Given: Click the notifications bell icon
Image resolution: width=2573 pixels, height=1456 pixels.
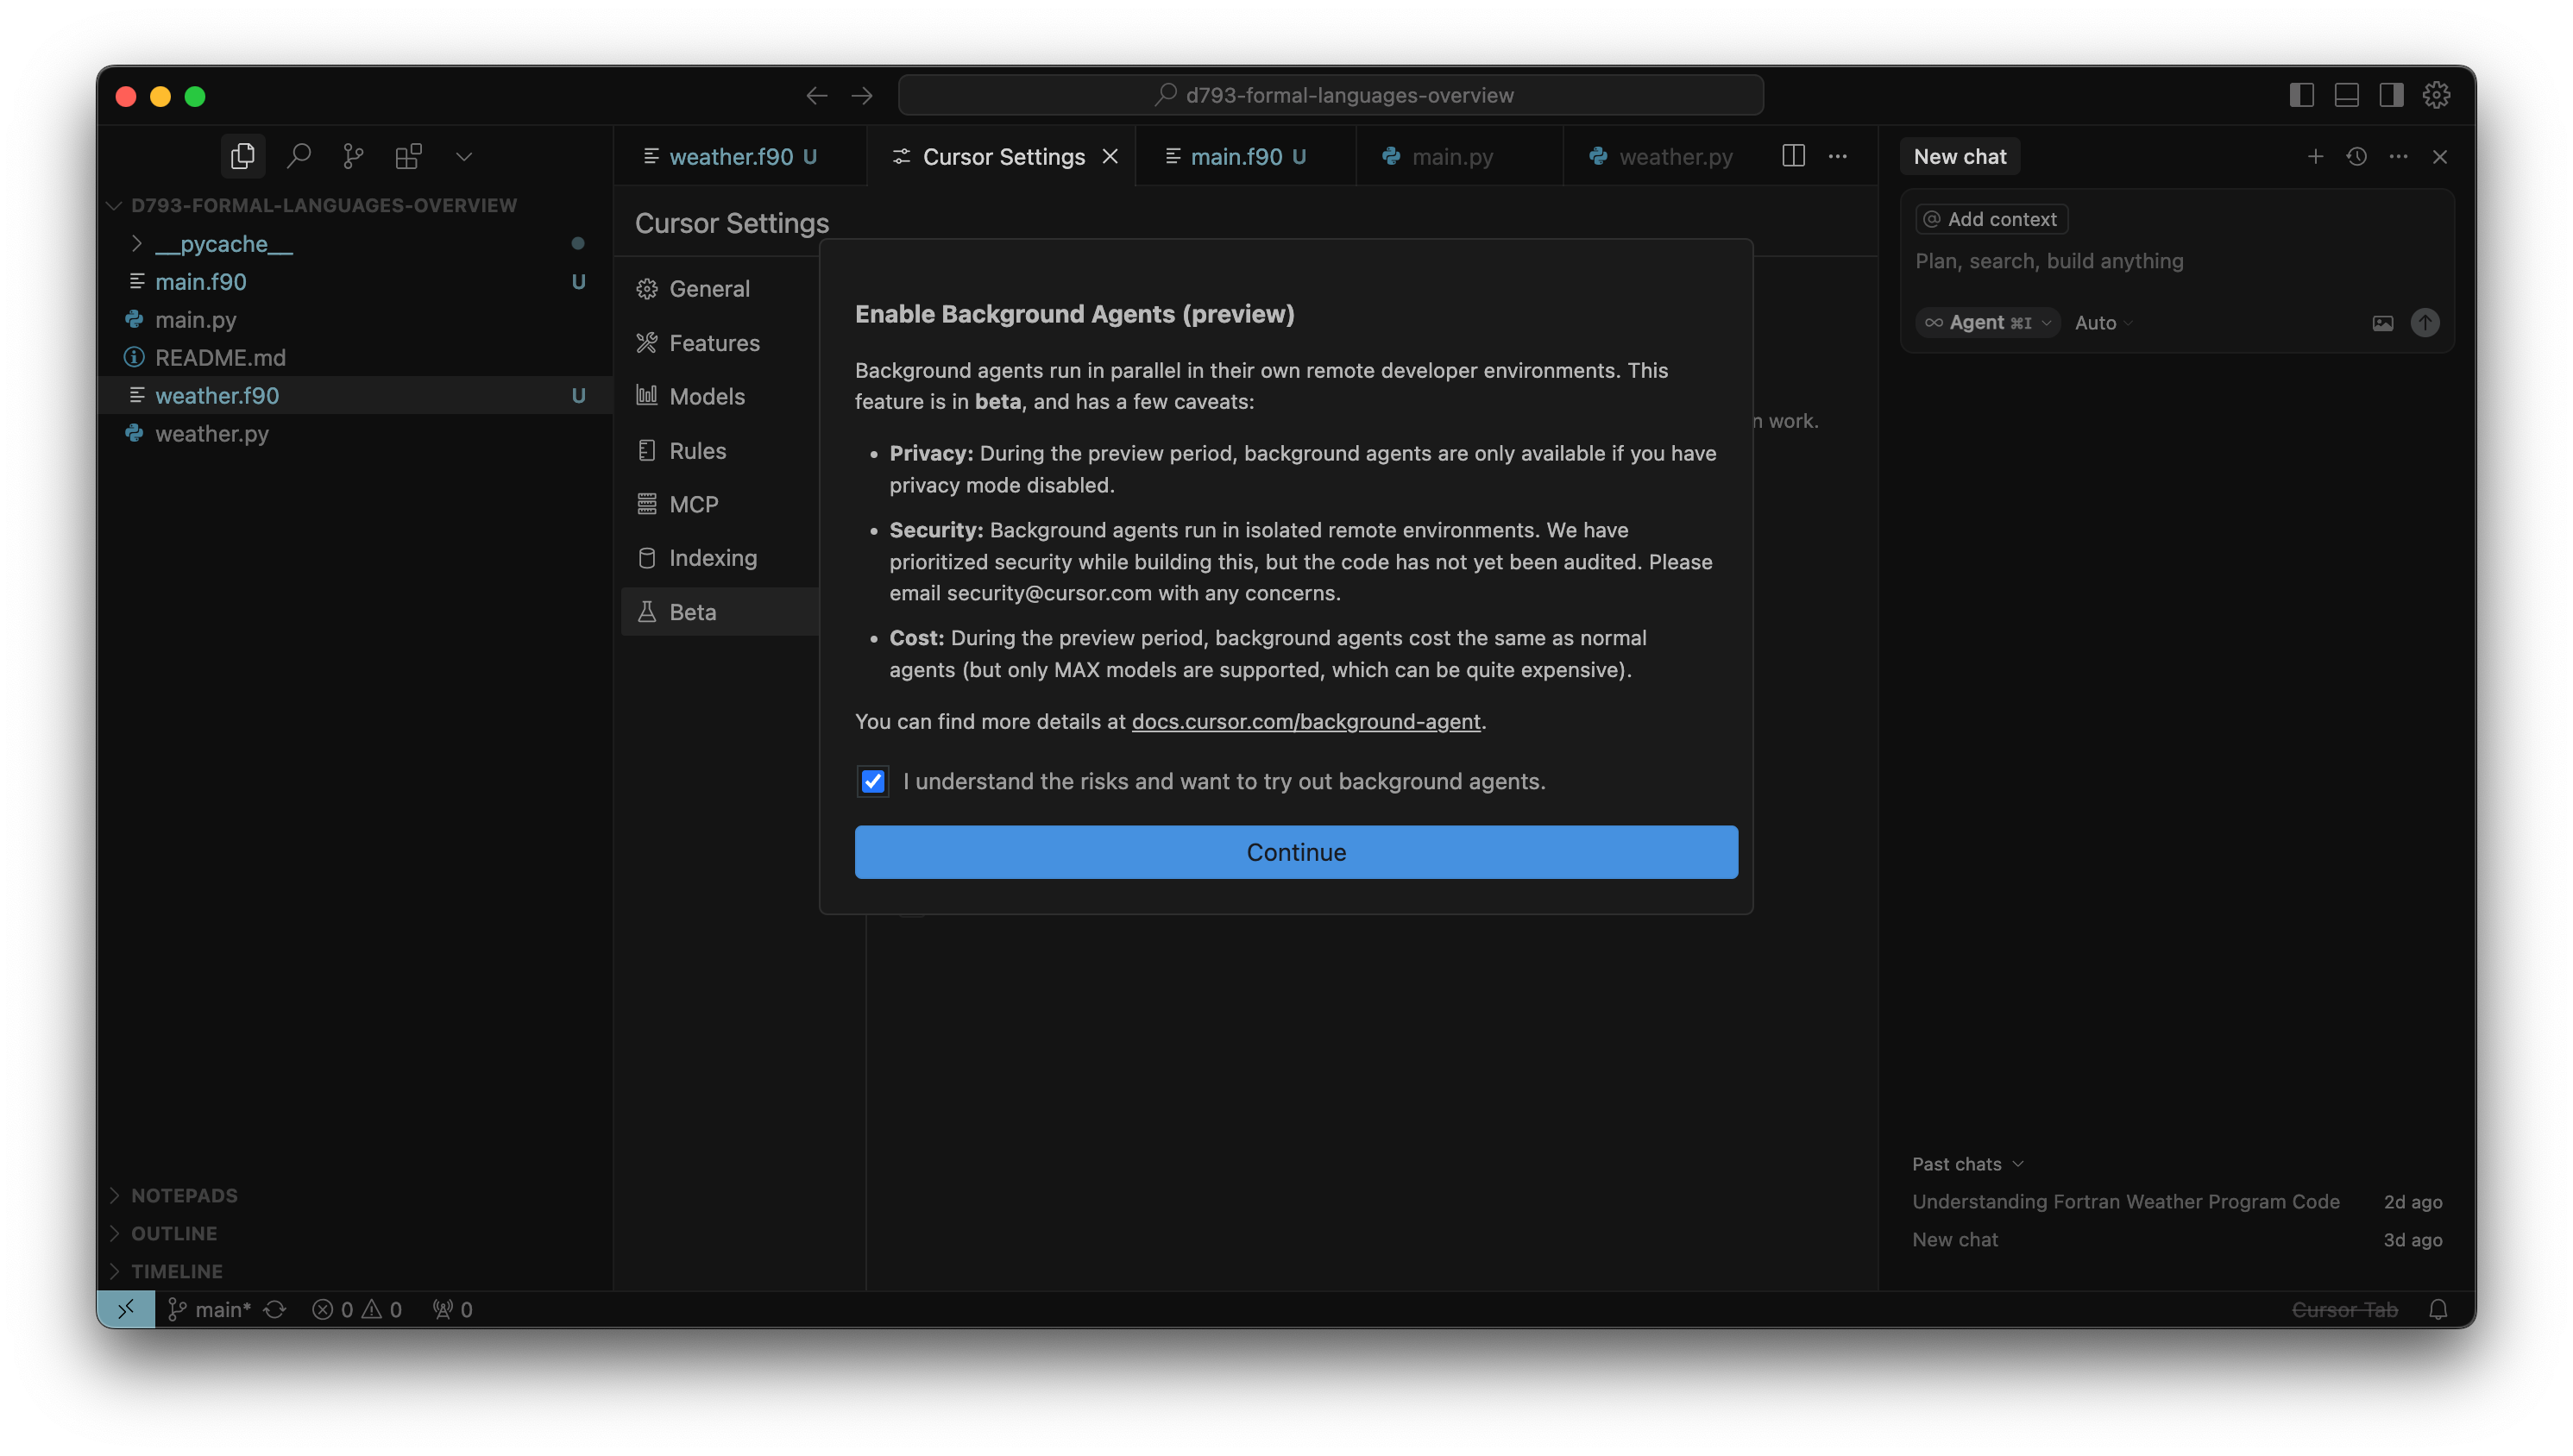Looking at the screenshot, I should pyautogui.click(x=2438, y=1309).
